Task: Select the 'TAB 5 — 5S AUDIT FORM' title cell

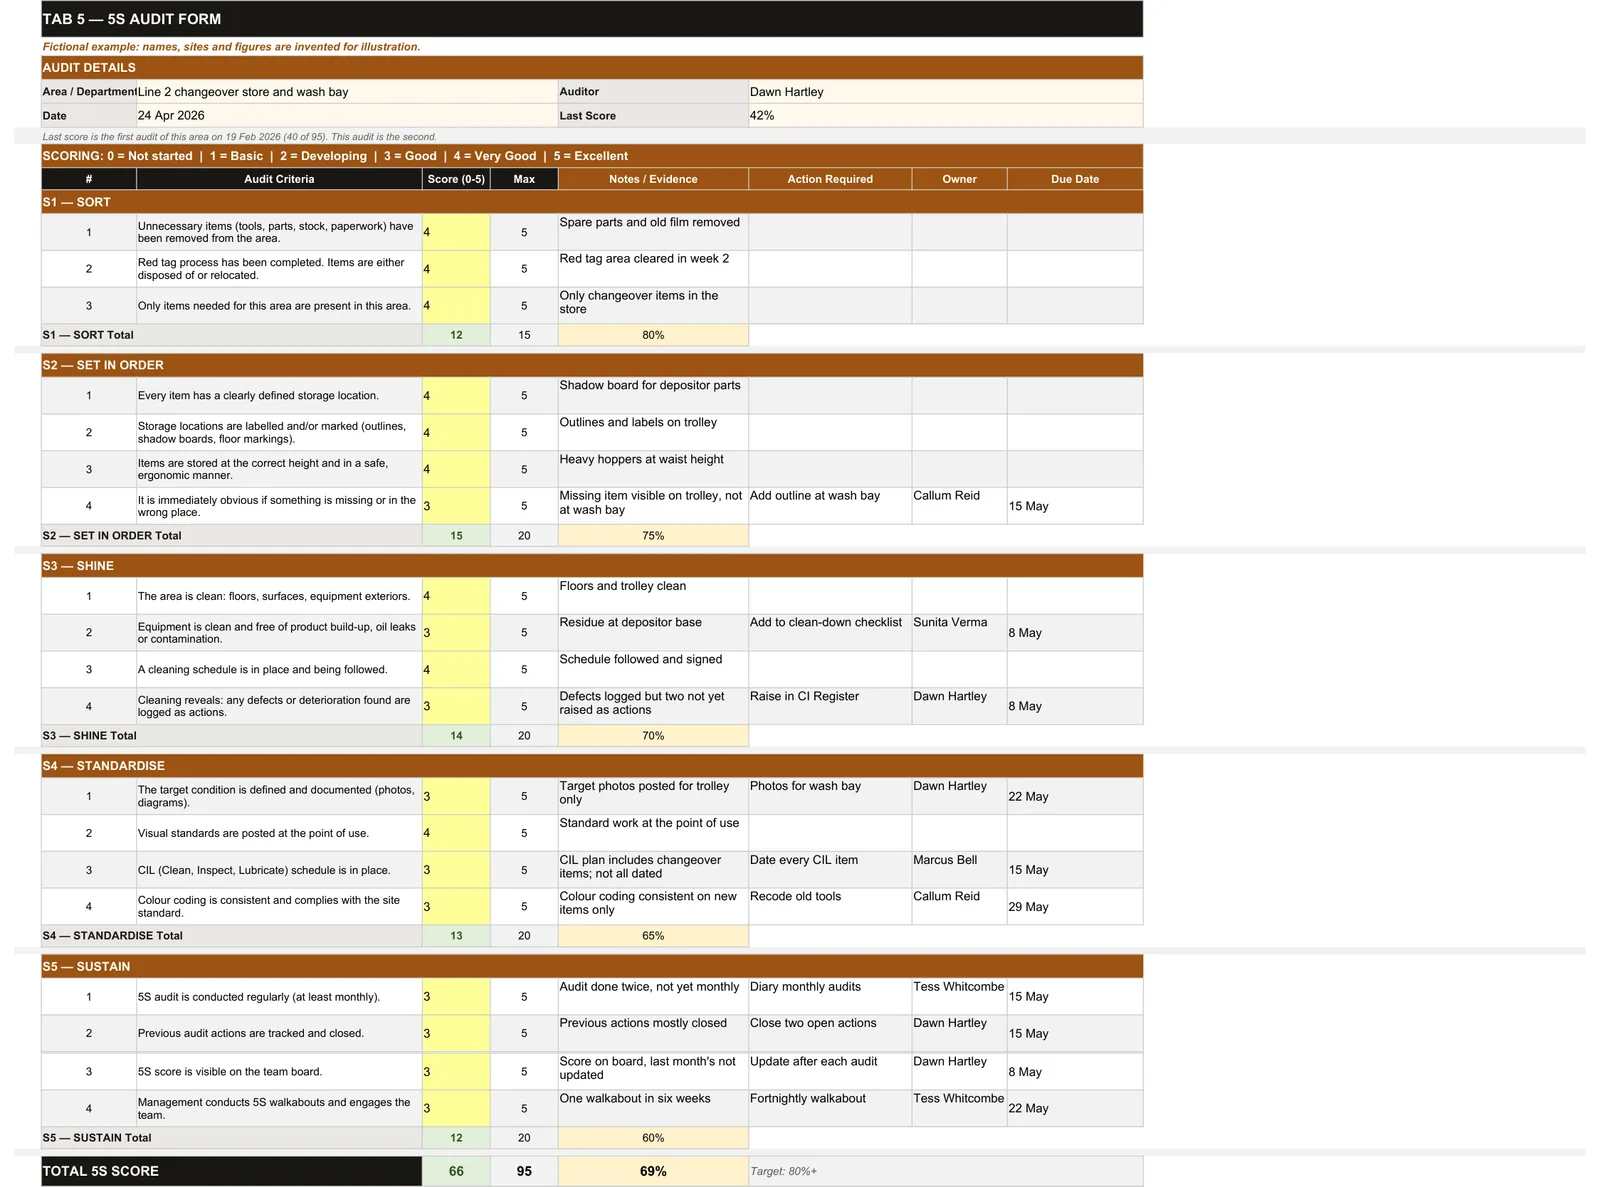Action: (x=592, y=19)
